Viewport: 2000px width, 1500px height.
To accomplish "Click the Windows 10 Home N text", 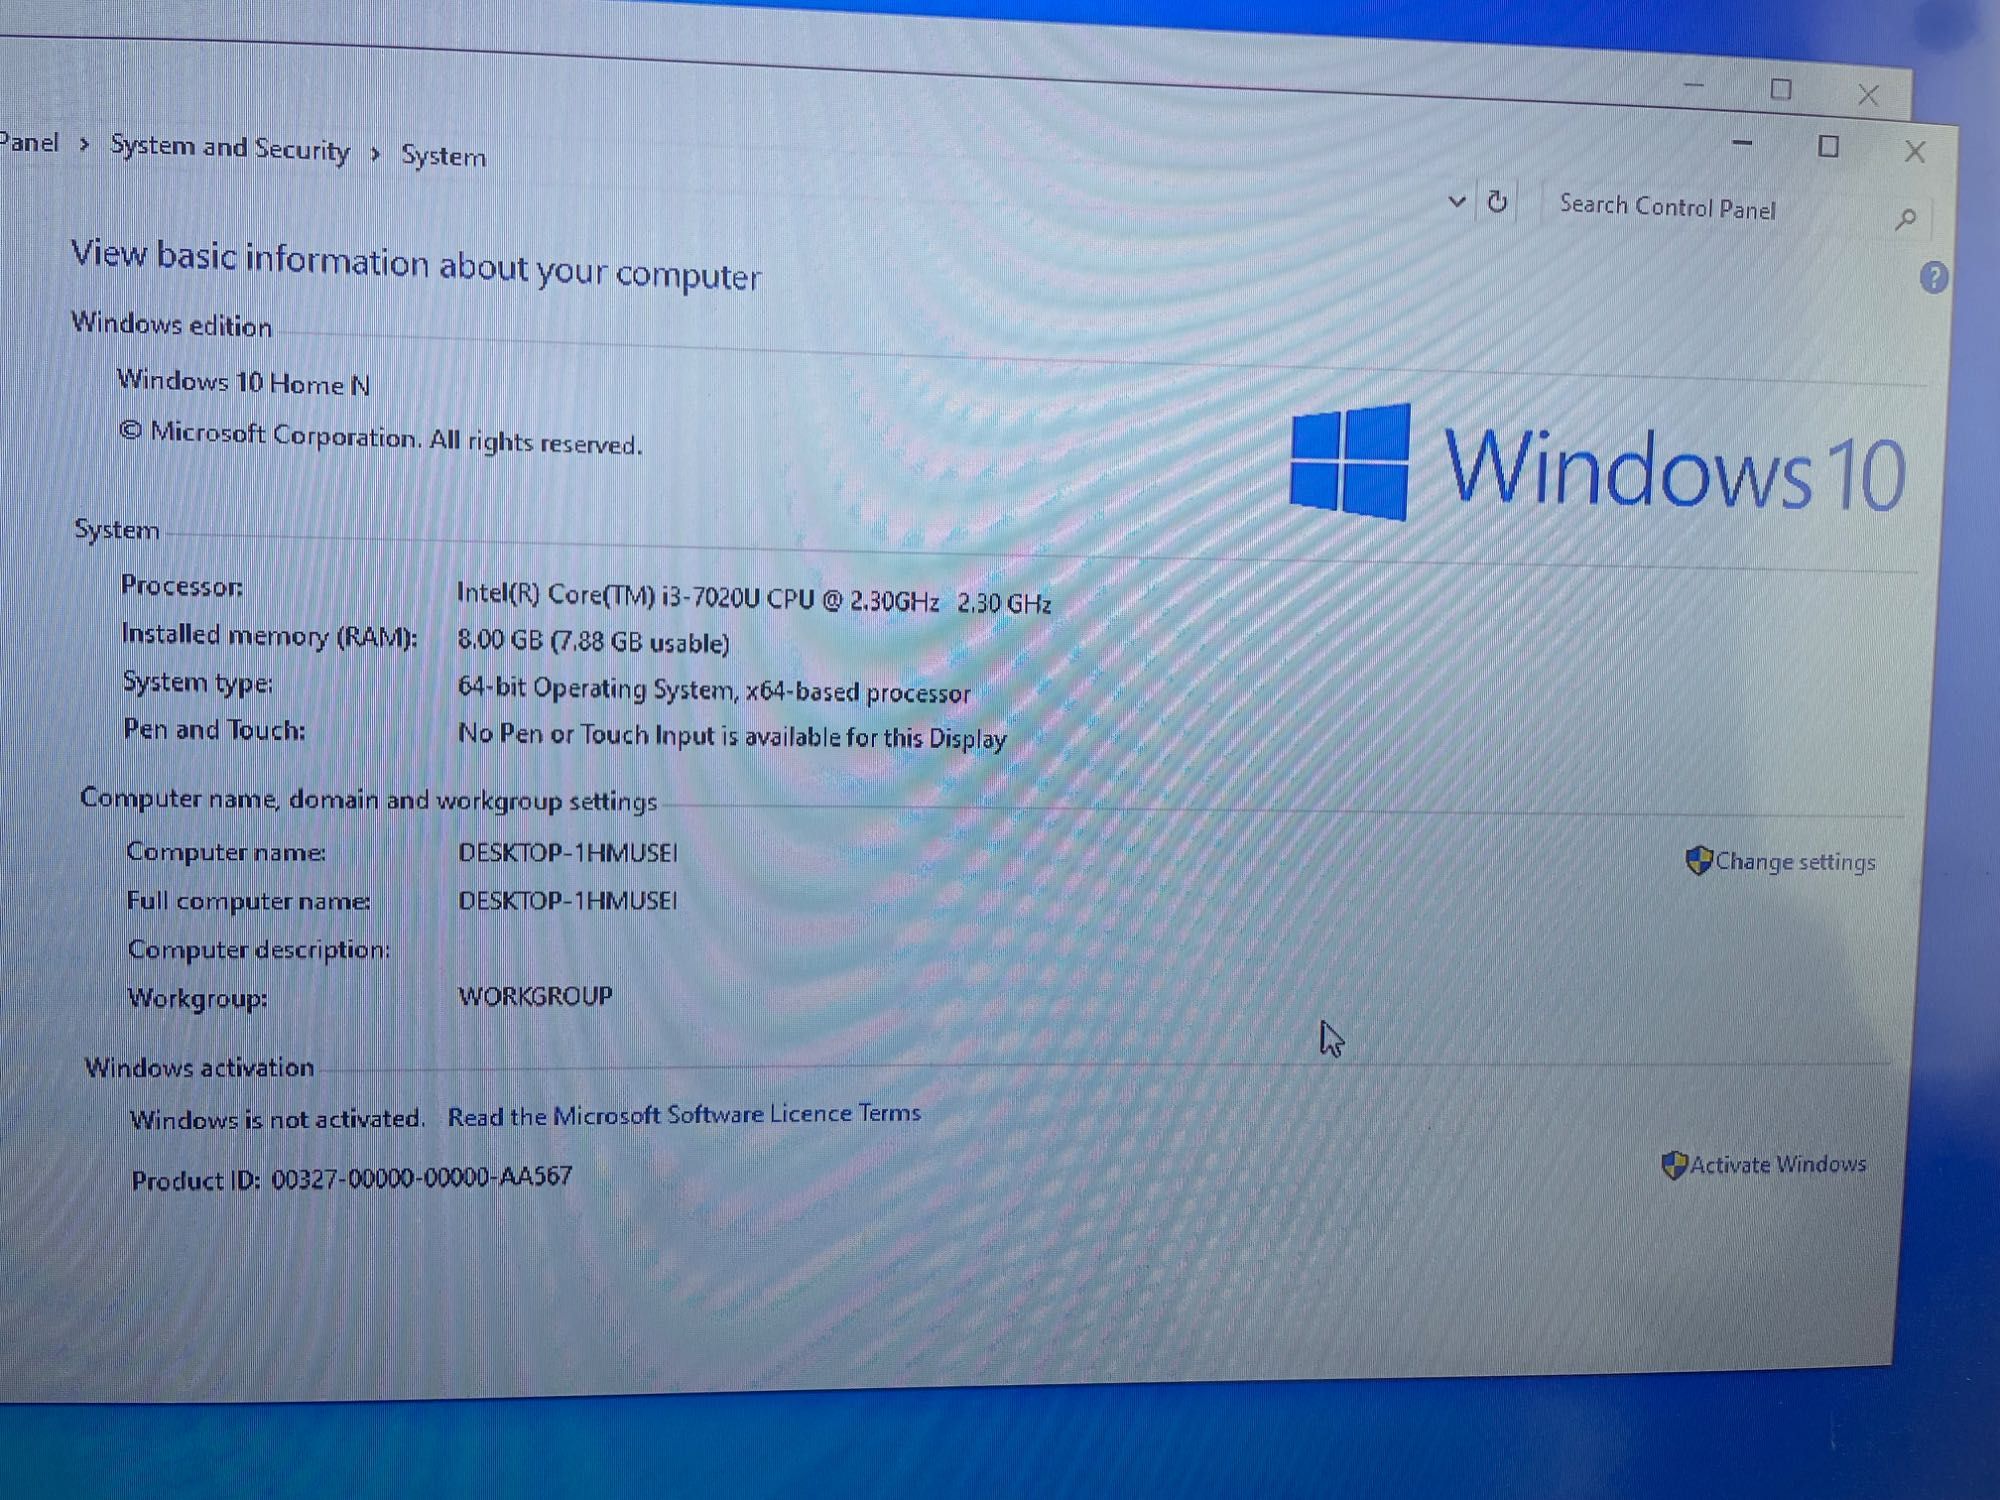I will pyautogui.click(x=243, y=382).
